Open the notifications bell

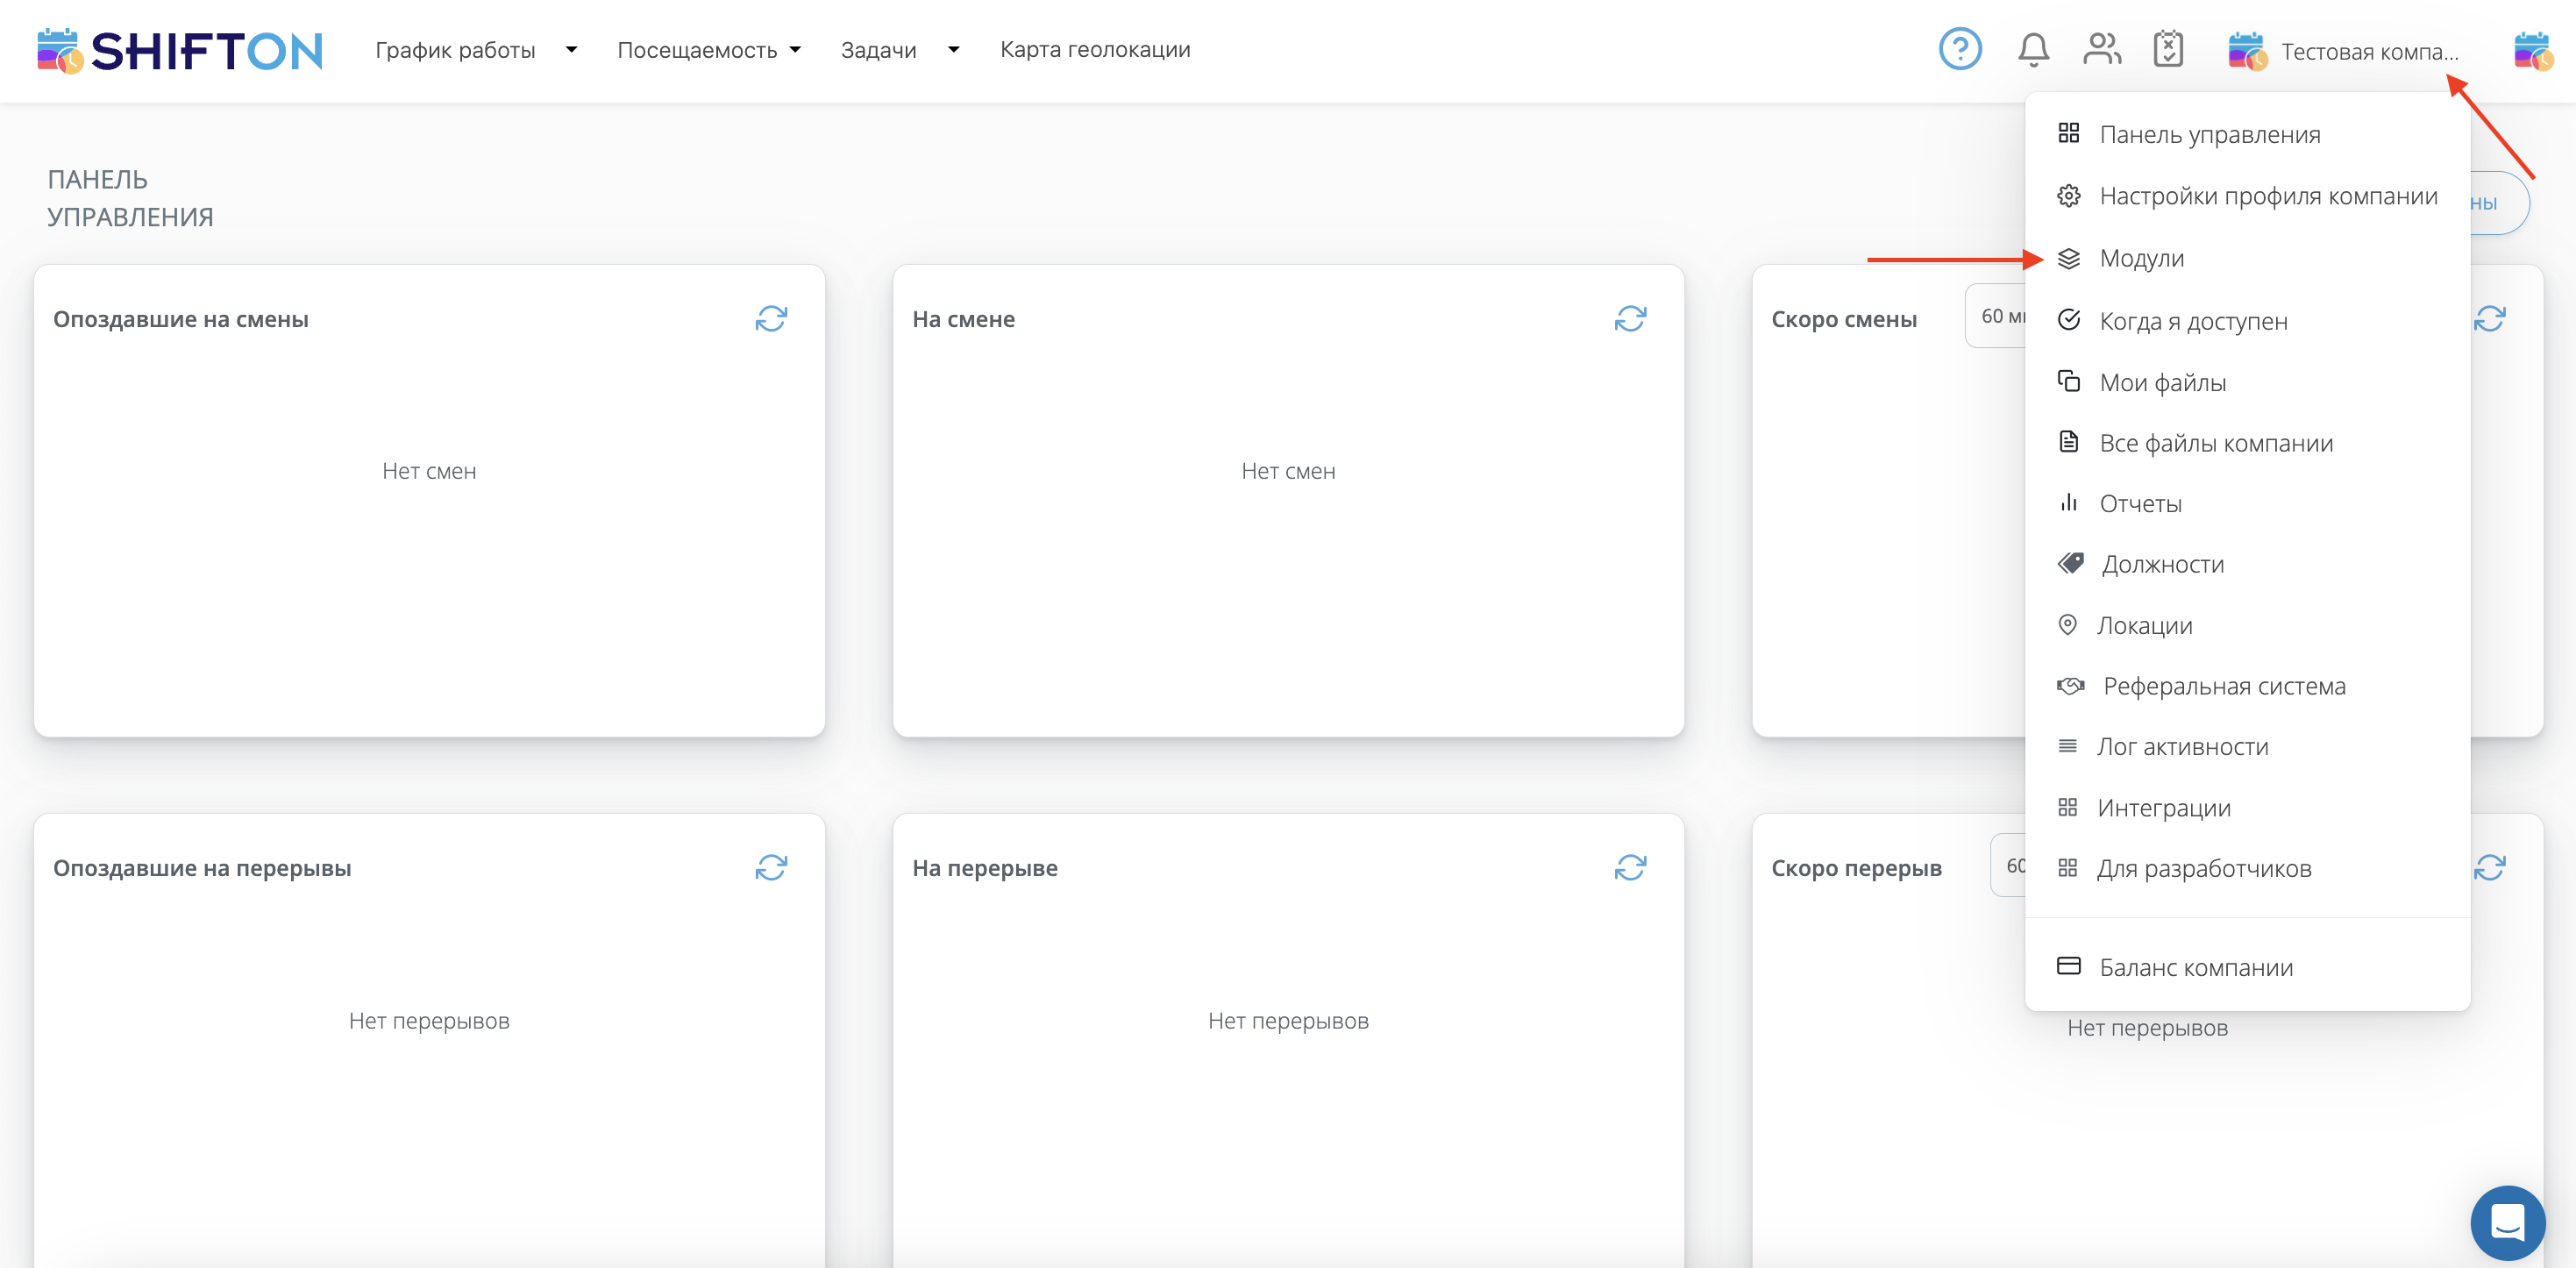point(2033,49)
